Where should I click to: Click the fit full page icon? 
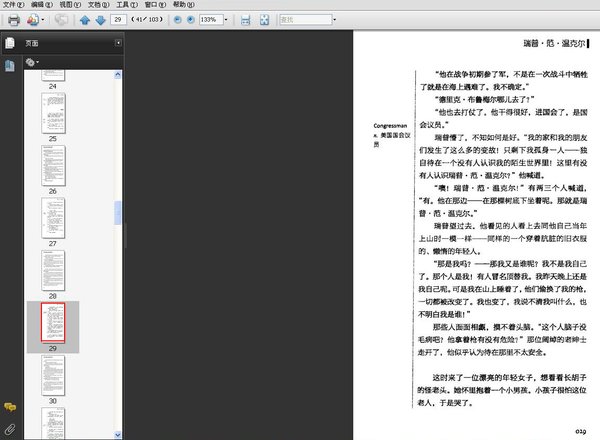(263, 20)
